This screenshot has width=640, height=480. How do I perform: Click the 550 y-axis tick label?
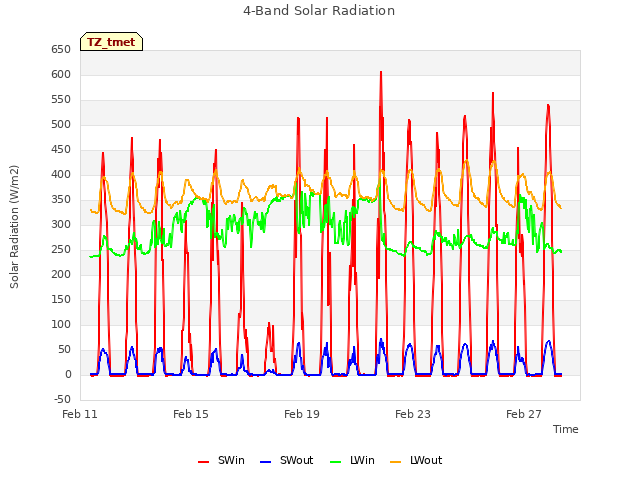pyautogui.click(x=61, y=100)
